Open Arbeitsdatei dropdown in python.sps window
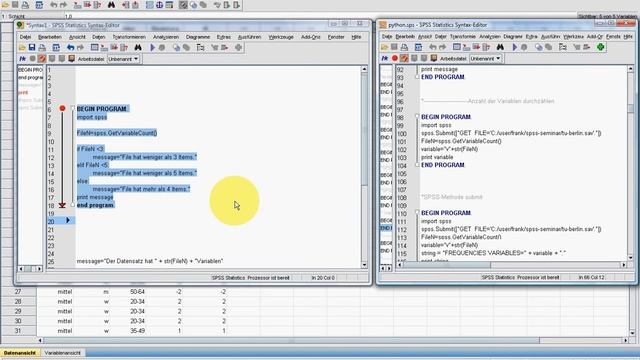This screenshot has width=640, height=360. (485, 58)
